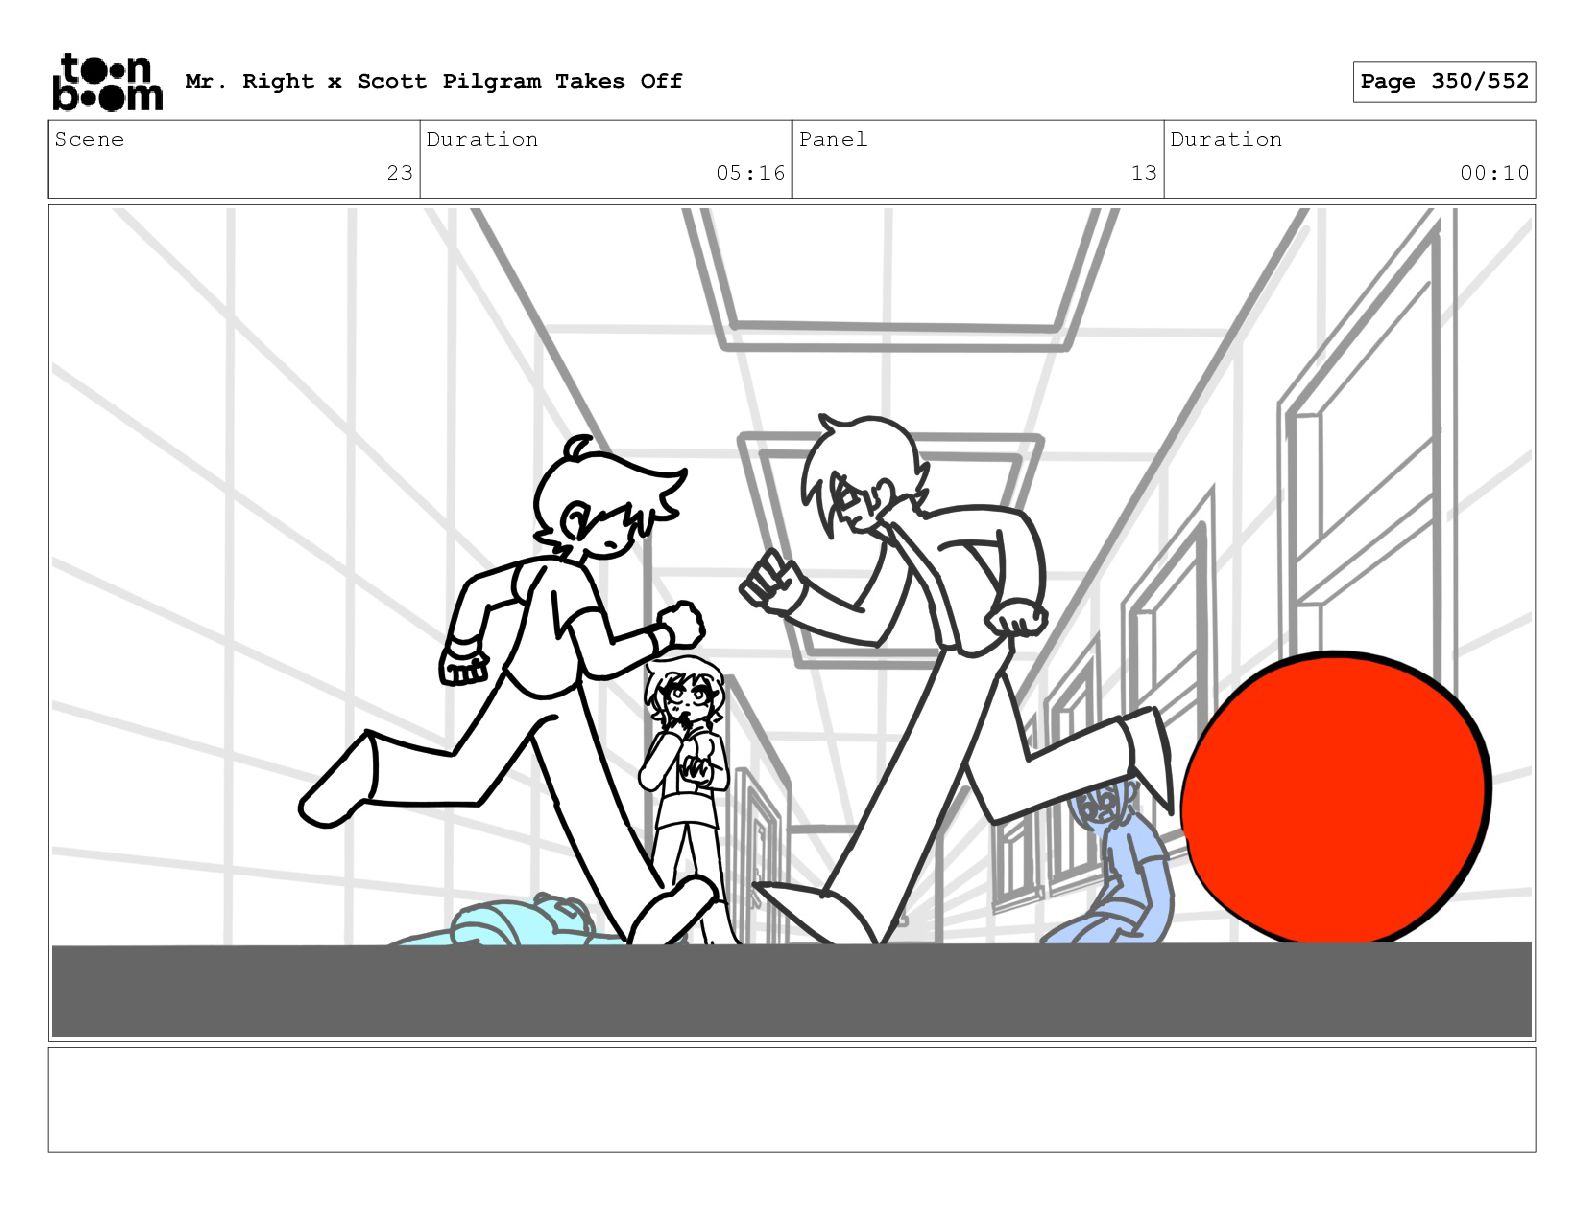Click the 'Page 350/552' indicator

[x=1444, y=81]
